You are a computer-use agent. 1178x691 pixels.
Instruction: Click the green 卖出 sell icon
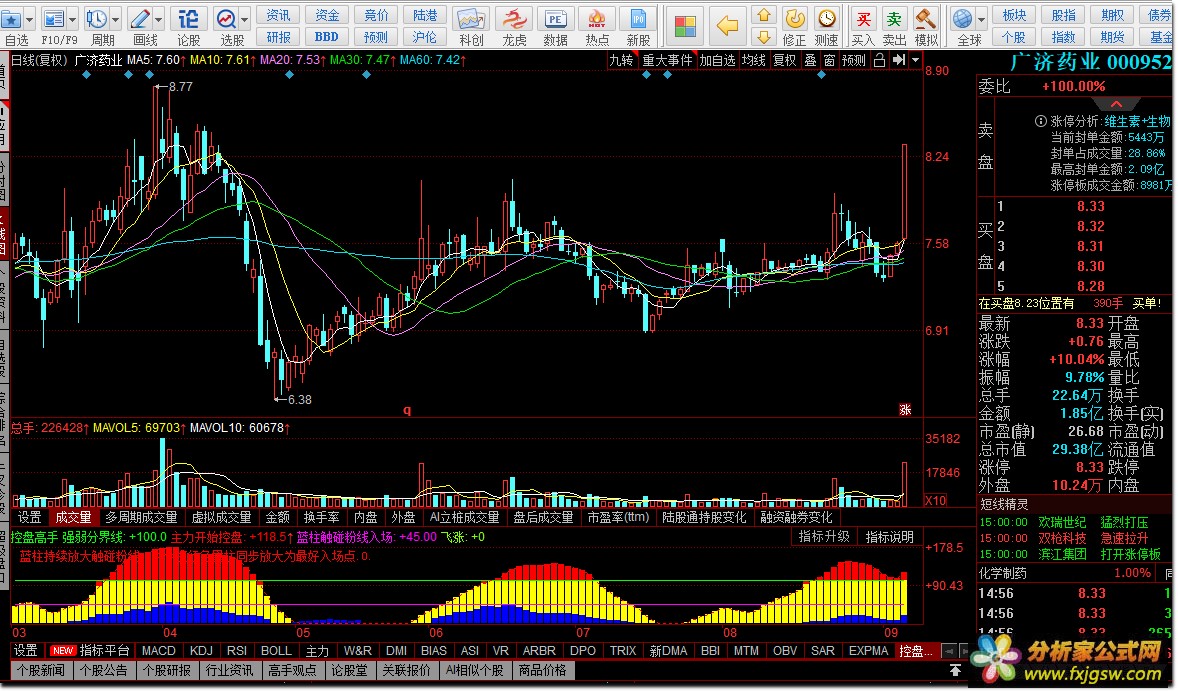(894, 19)
